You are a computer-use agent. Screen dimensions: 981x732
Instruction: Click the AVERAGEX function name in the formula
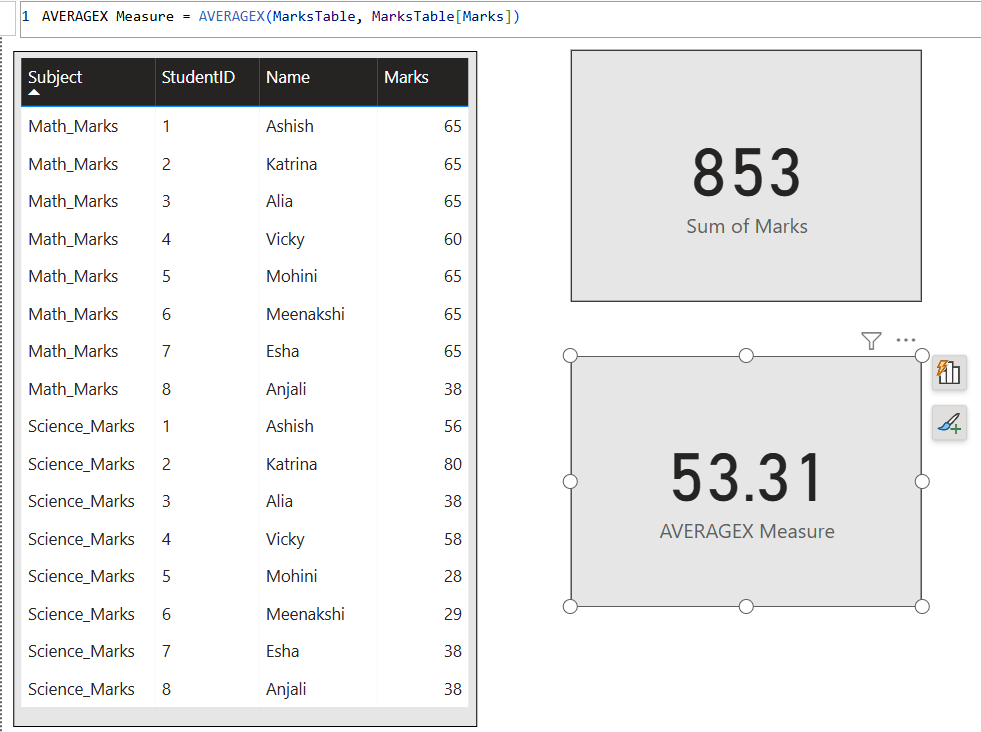pos(231,16)
